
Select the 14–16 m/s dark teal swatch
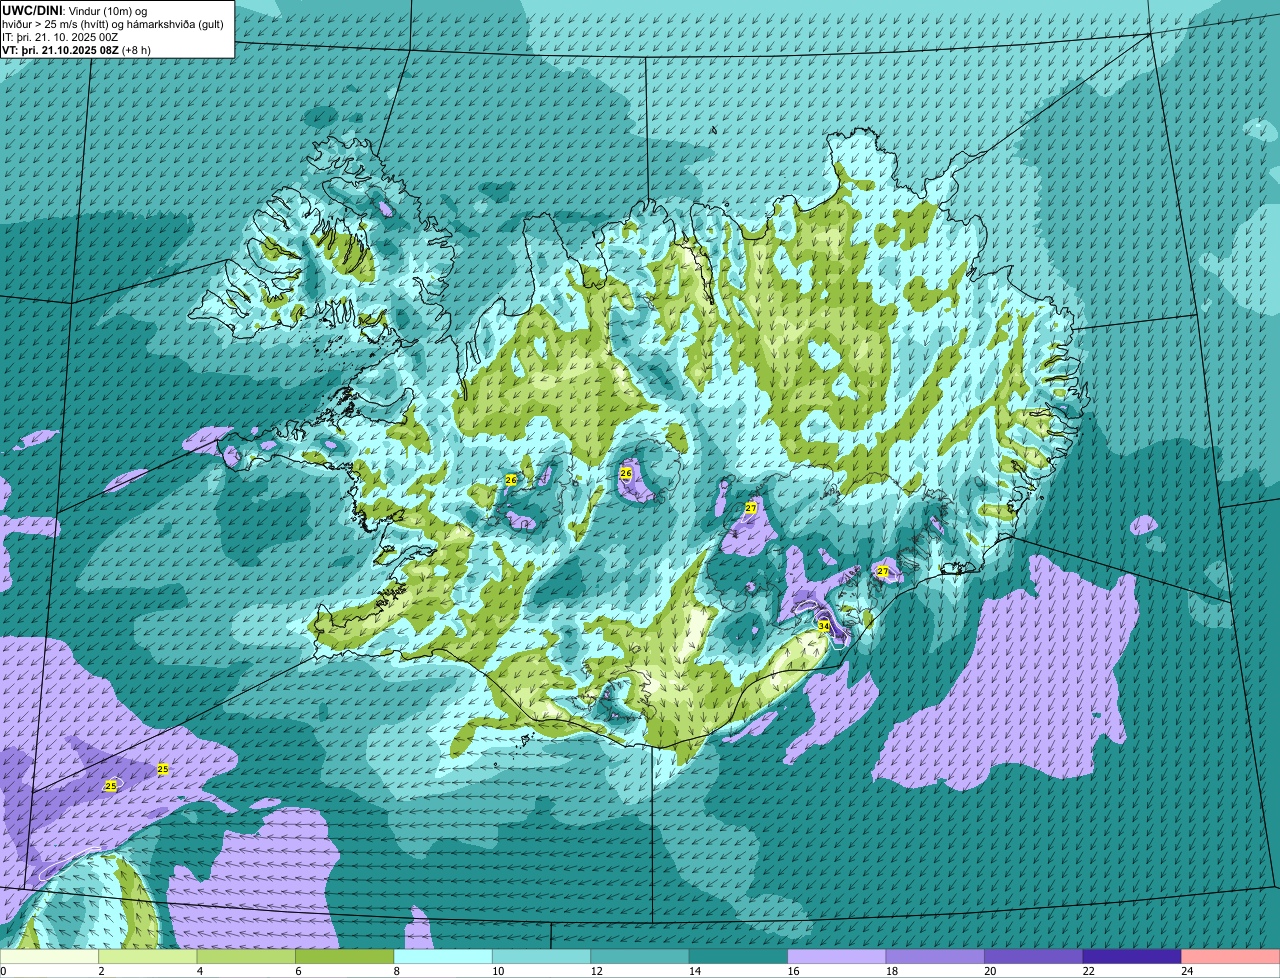(x=738, y=956)
